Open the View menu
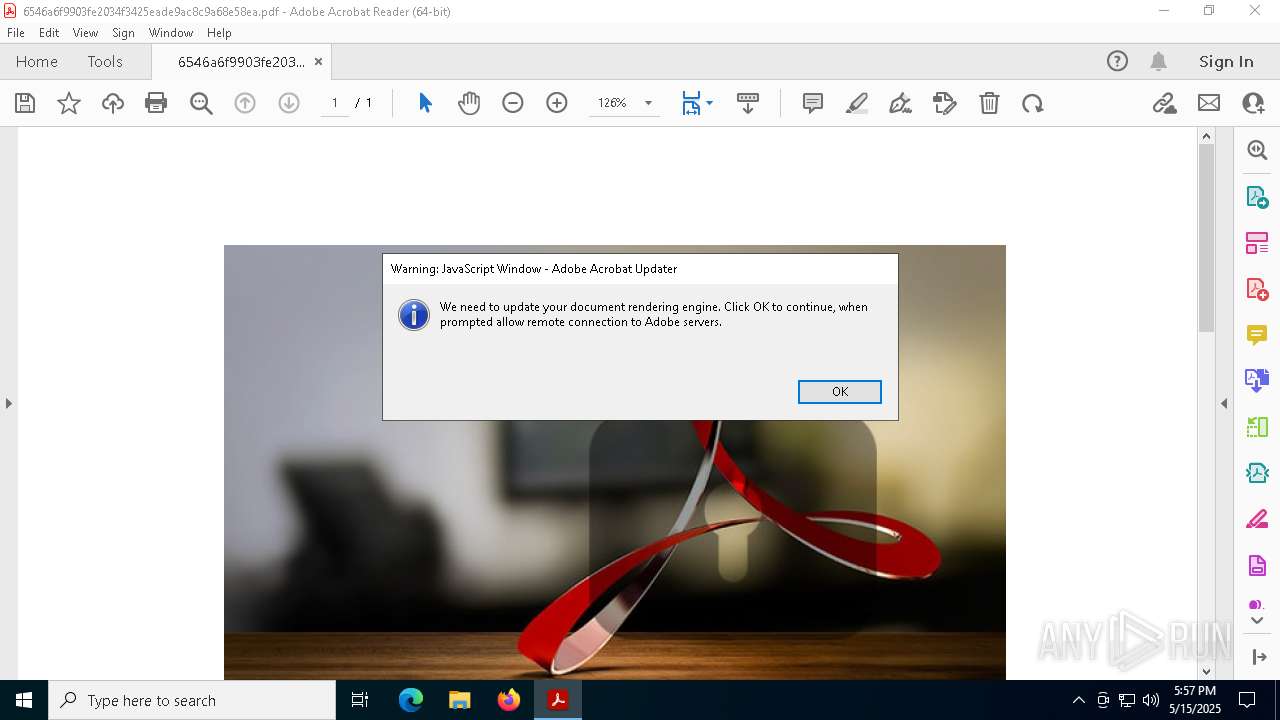 click(85, 33)
